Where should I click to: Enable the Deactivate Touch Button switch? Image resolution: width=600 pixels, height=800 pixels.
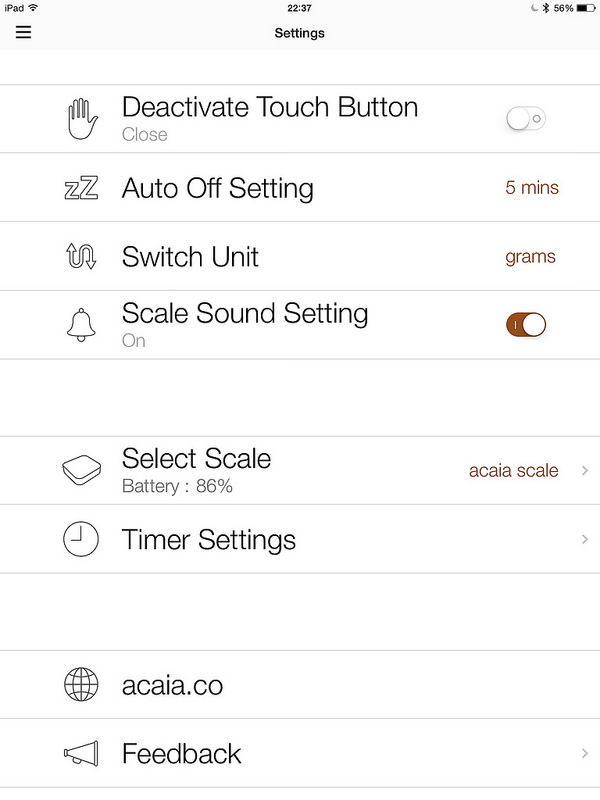526,120
